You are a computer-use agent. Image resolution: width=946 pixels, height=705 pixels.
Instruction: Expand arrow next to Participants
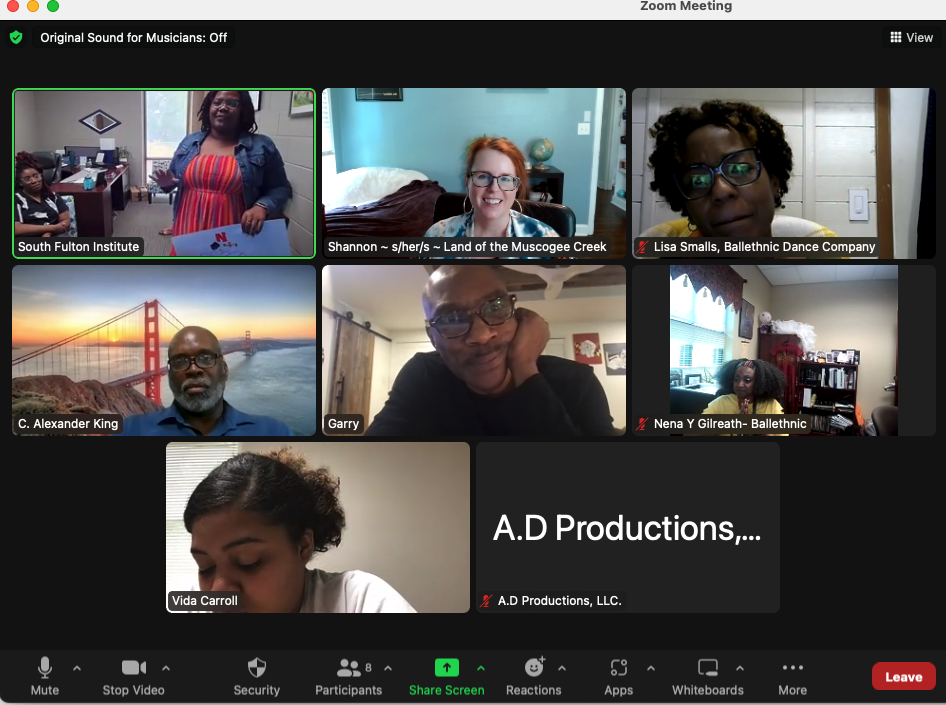coord(388,668)
